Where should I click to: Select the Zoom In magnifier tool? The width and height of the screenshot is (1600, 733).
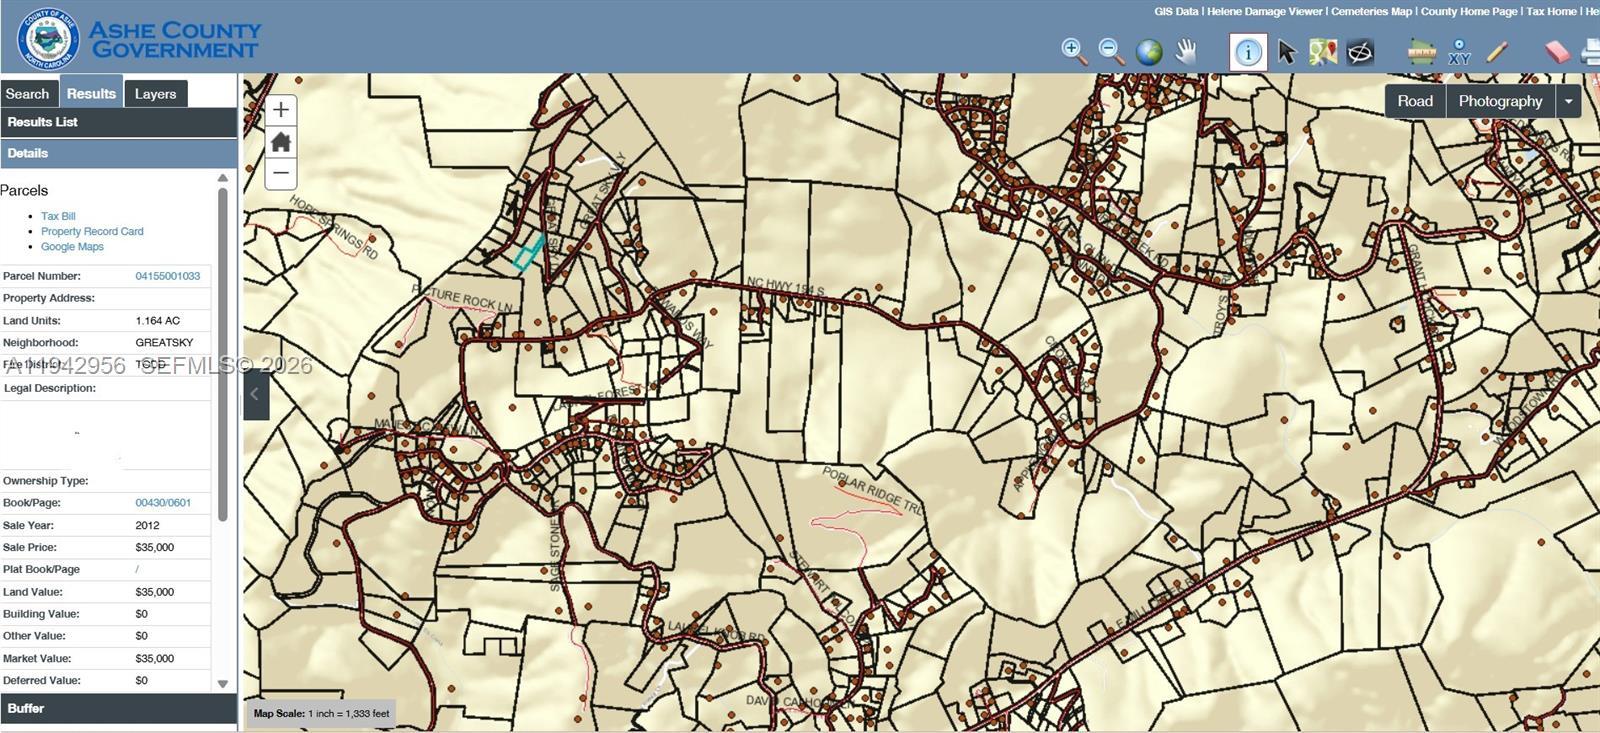pos(1074,52)
